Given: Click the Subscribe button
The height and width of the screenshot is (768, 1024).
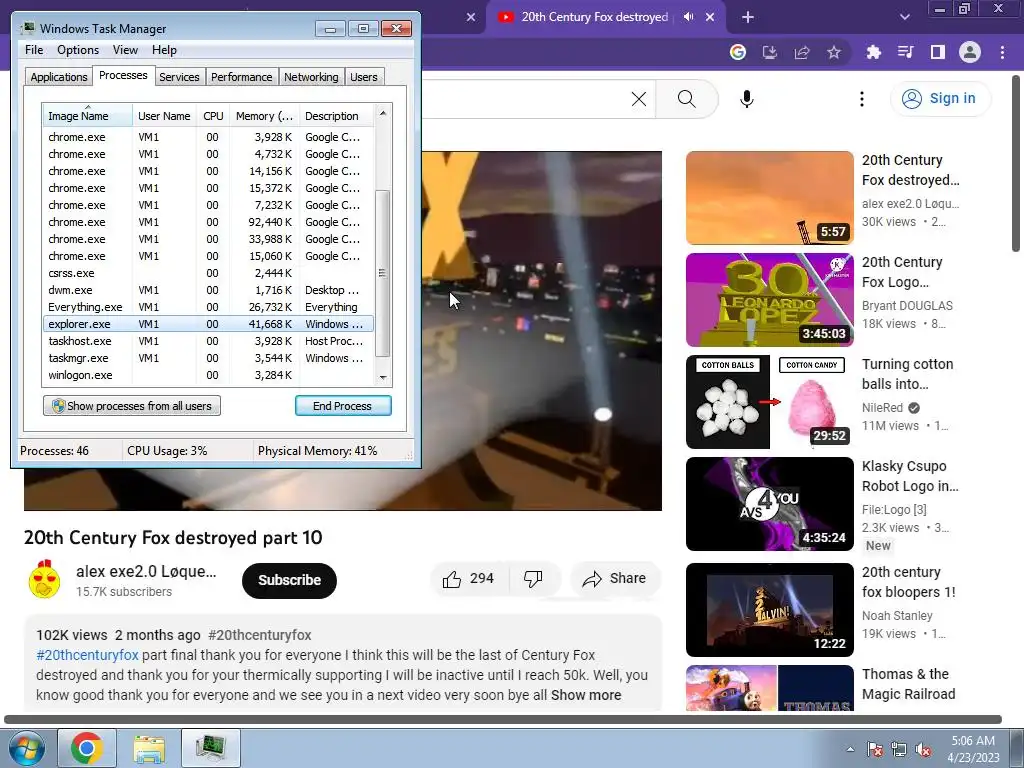Looking at the screenshot, I should click(289, 580).
